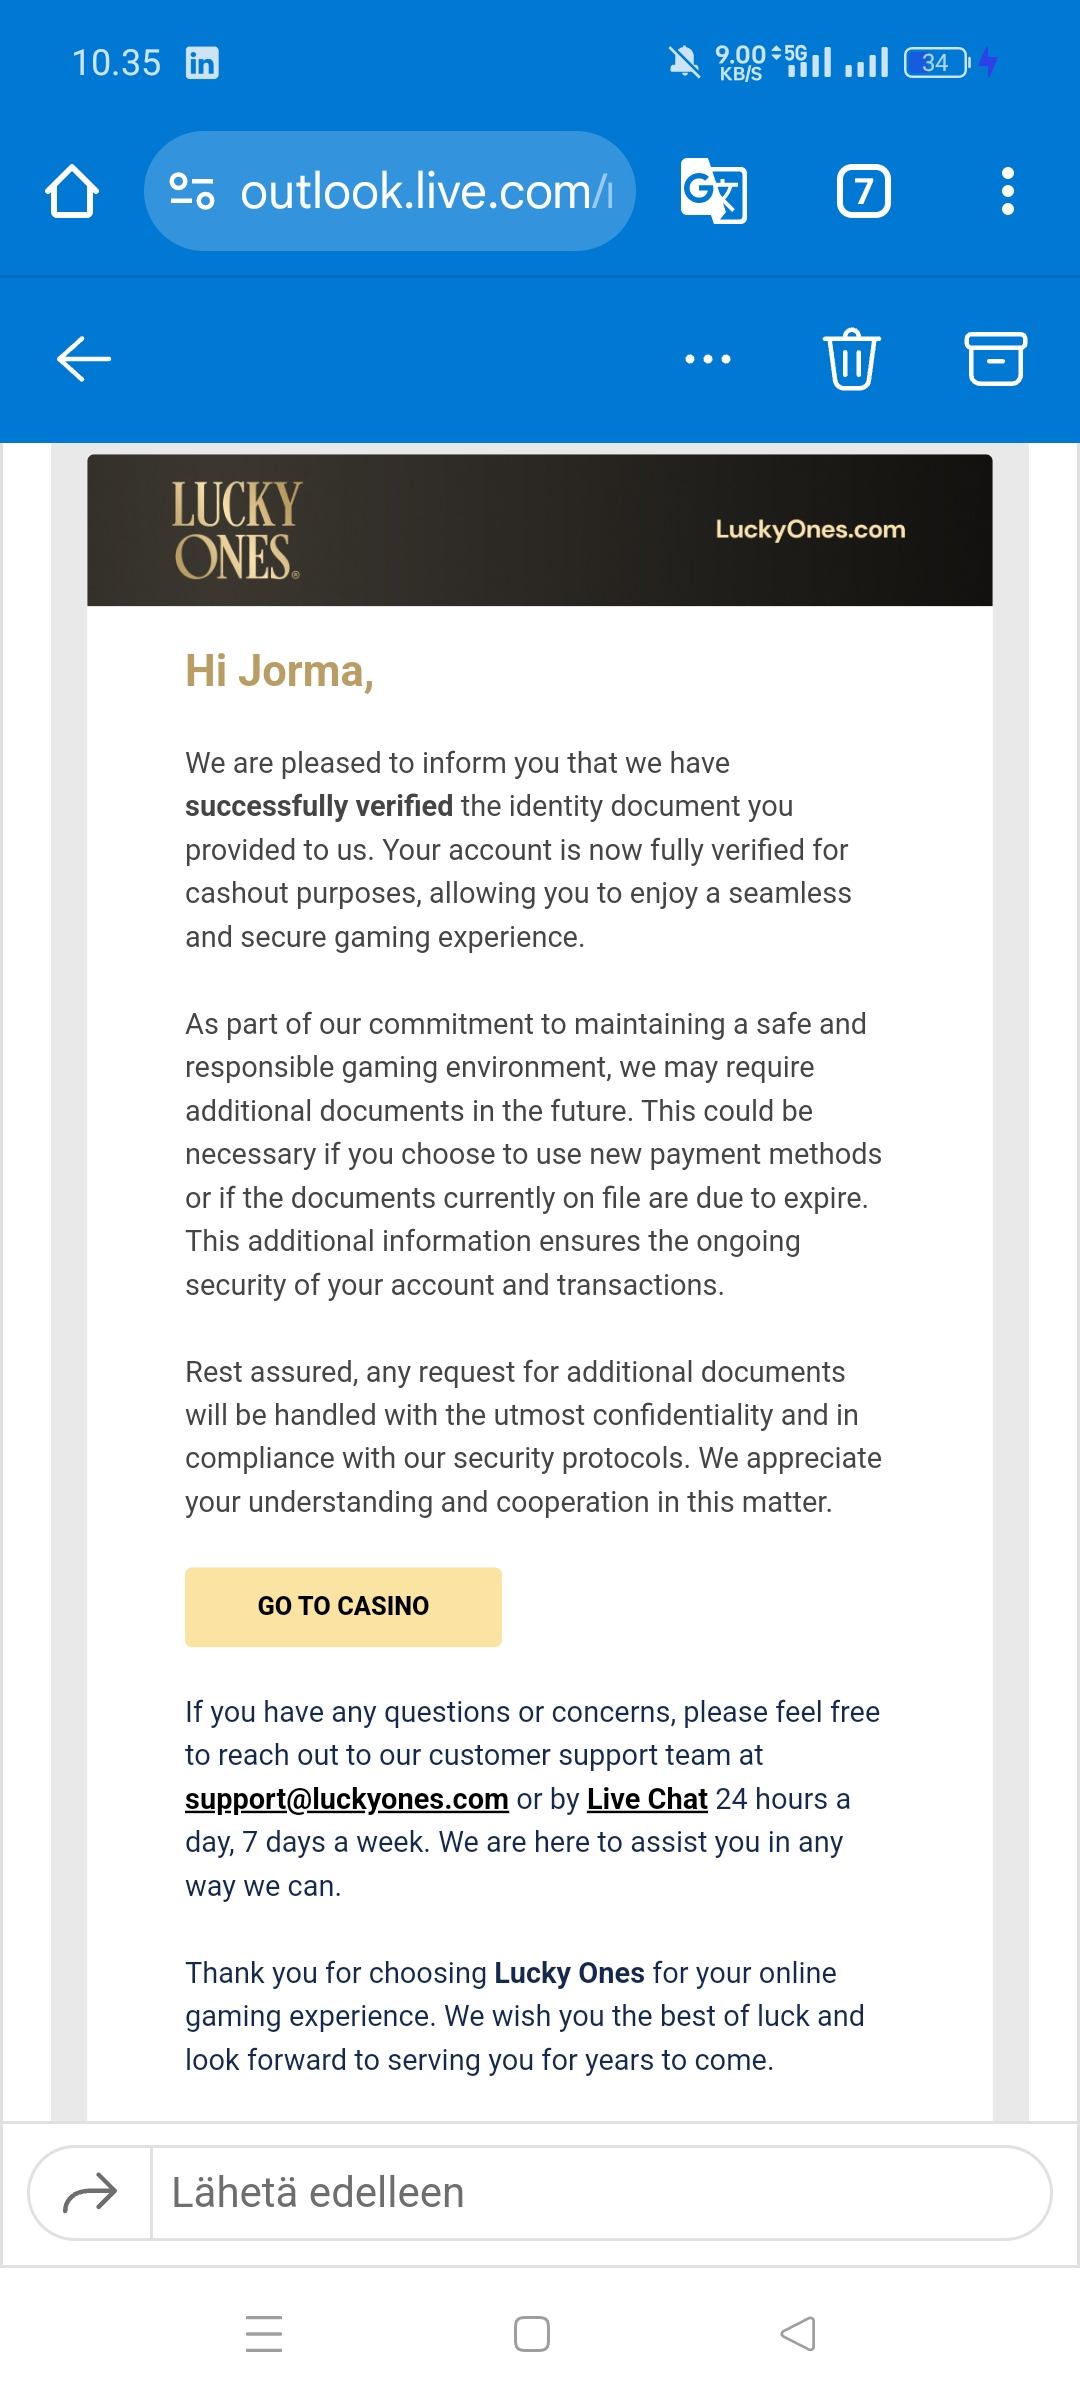
Task: Open Google Translate icon in toolbar
Action: pos(713,191)
